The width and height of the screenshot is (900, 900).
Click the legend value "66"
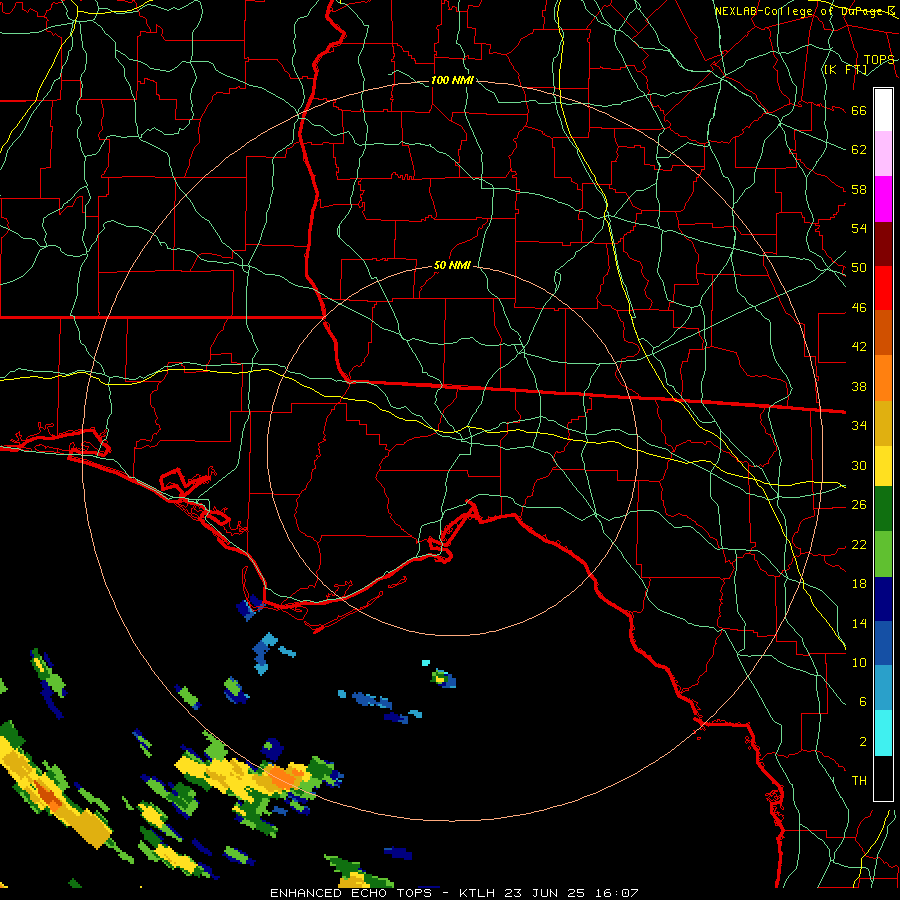pyautogui.click(x=859, y=110)
